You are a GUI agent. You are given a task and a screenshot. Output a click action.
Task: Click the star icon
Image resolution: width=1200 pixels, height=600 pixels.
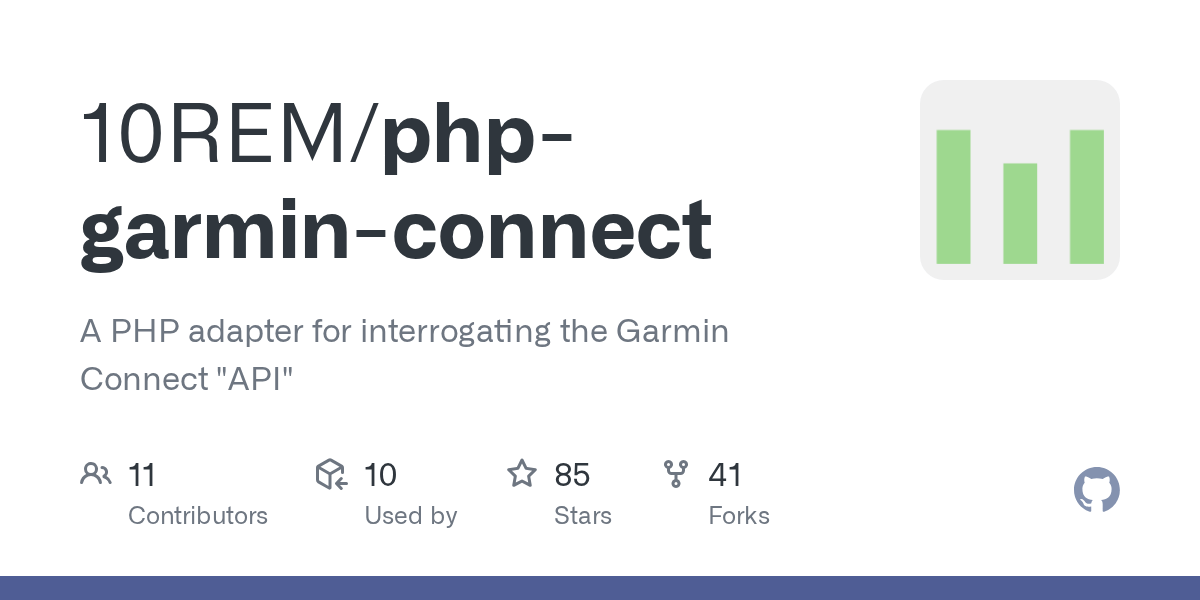[522, 474]
